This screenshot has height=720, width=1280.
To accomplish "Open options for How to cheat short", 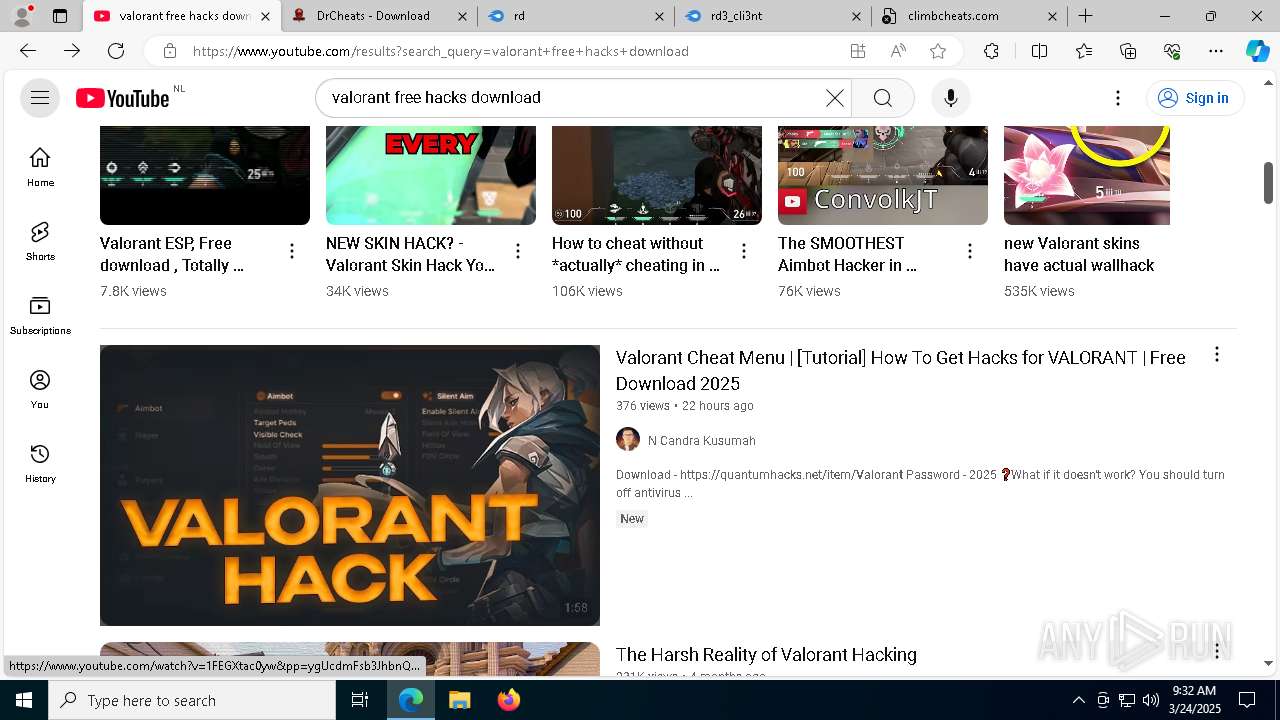I will (x=744, y=251).
